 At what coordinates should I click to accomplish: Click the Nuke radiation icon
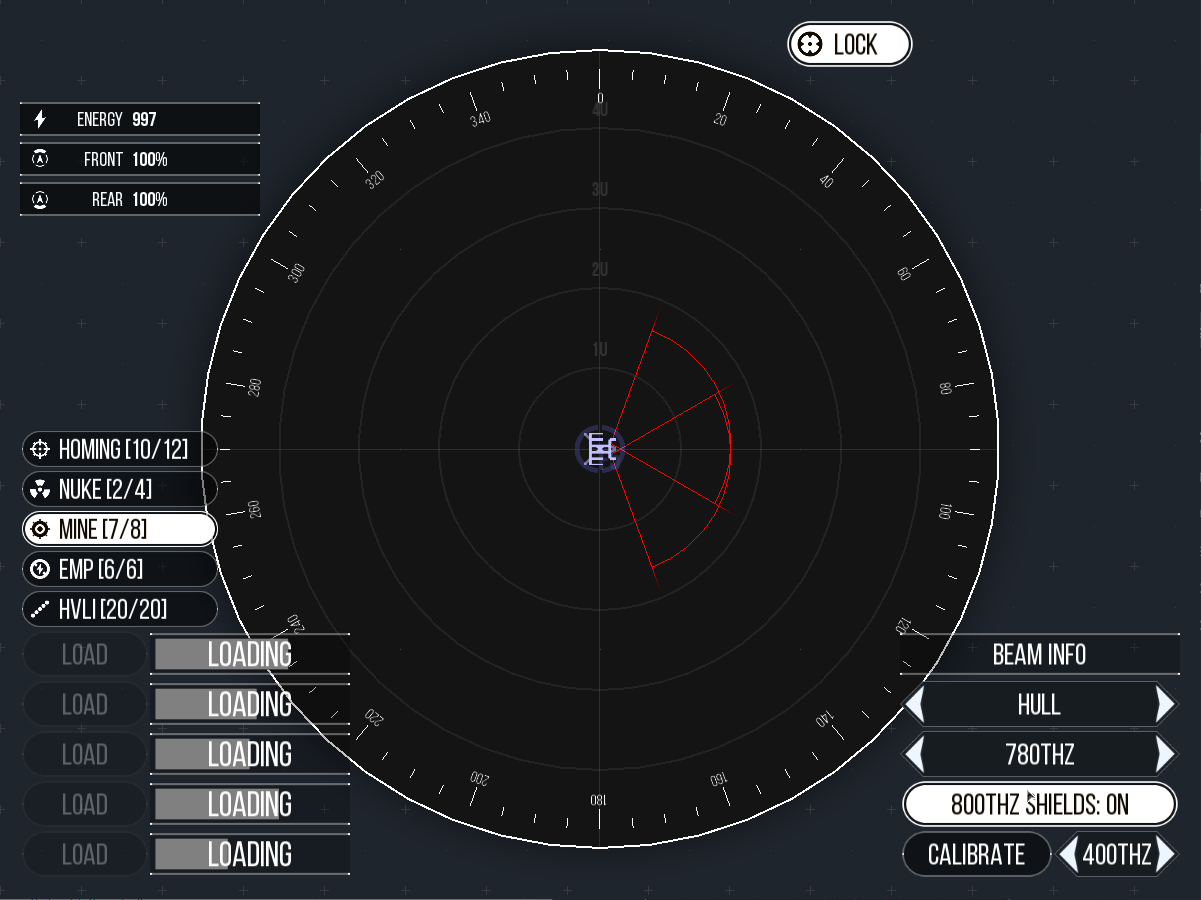coord(39,489)
